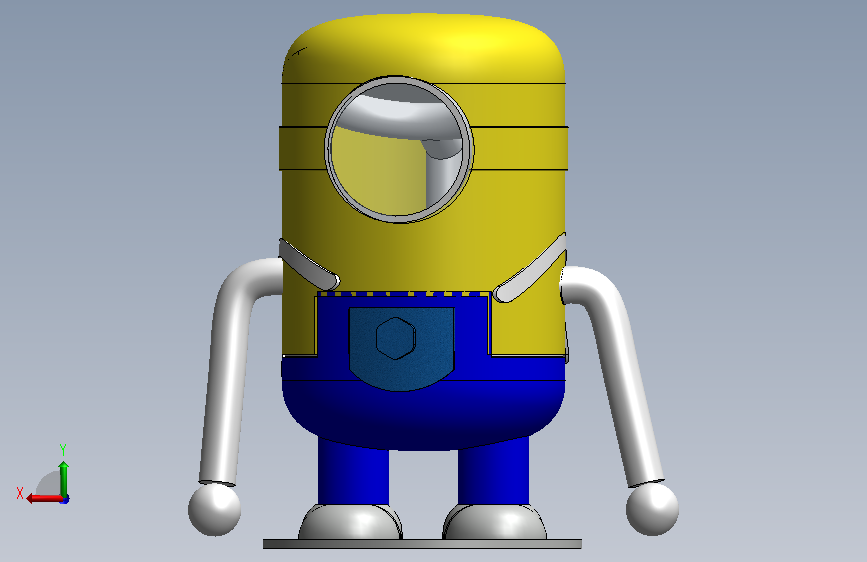Select the gray shoe on the viewer's right
This screenshot has width=867, height=562.
pyautogui.click(x=494, y=522)
